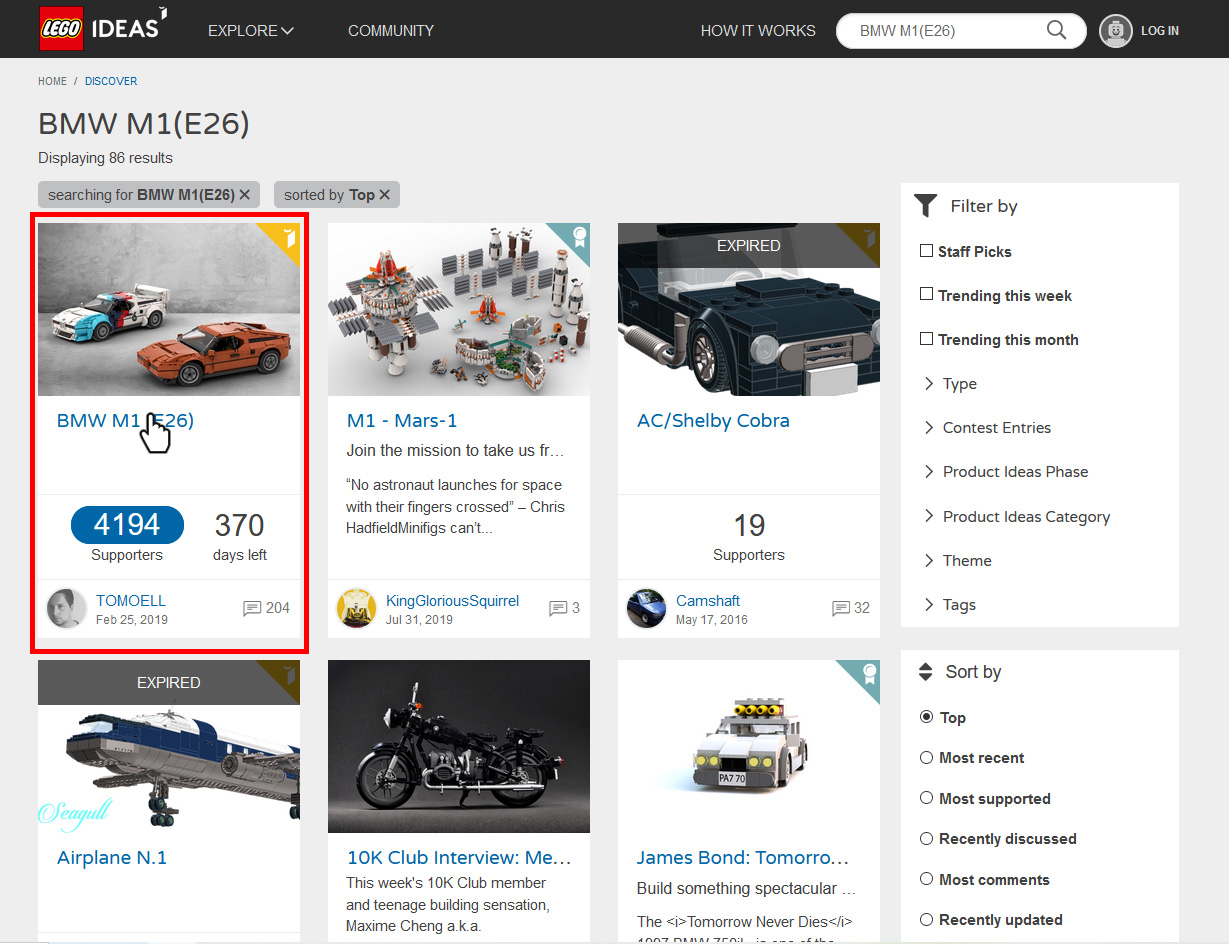Image resolution: width=1229 pixels, height=944 pixels.
Task: Check Trending this month checkbox
Action: coord(926,339)
